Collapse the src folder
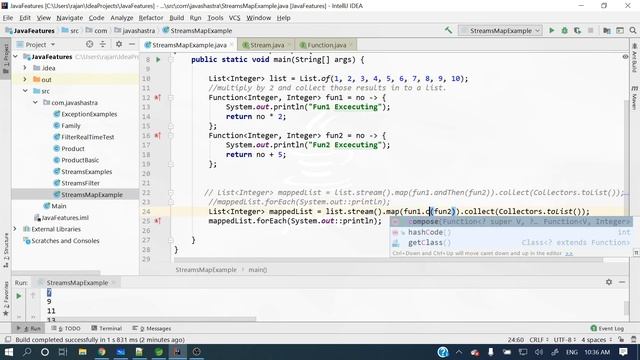The width and height of the screenshot is (640, 360). [x=25, y=91]
